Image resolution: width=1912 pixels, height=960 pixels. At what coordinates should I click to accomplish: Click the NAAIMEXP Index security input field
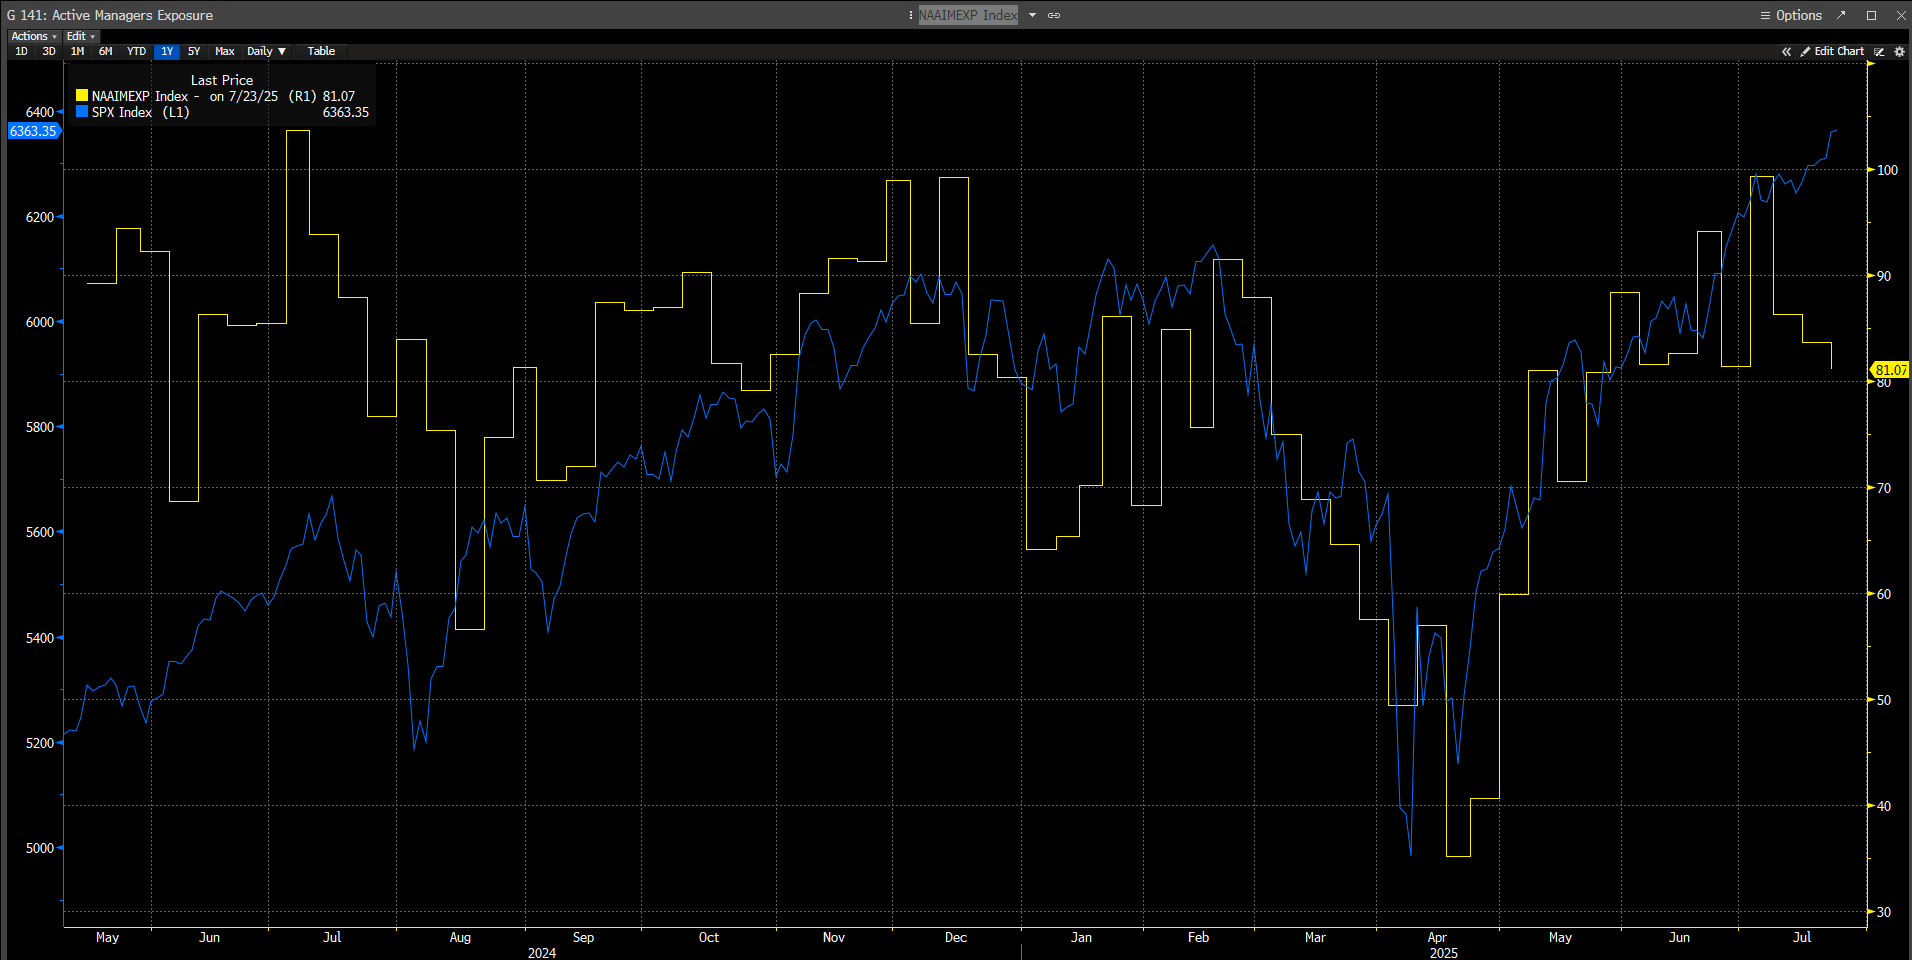967,15
